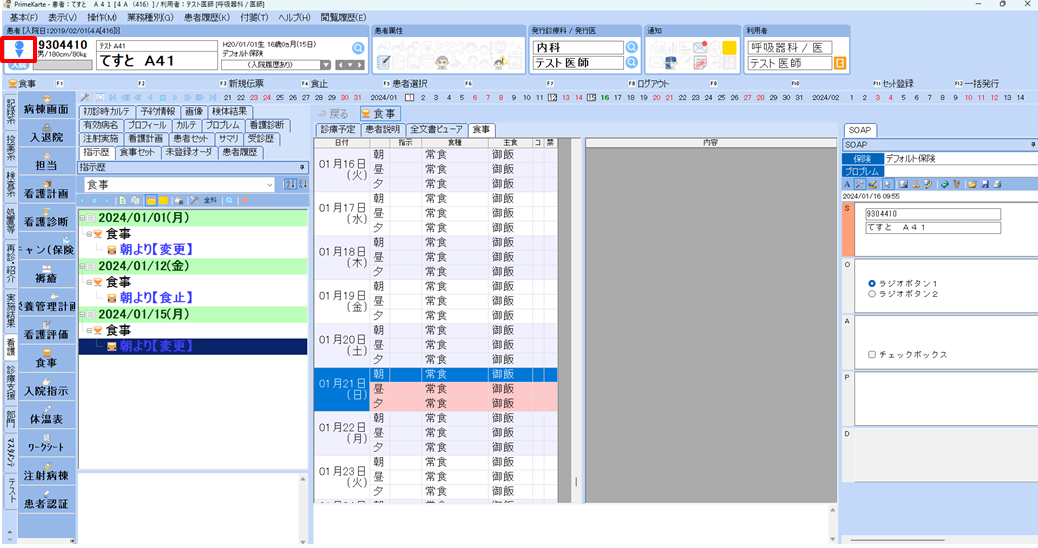Click the wrench tools icon in the calendar bar
Screen dimensions: 1038x548
click(x=85, y=97)
